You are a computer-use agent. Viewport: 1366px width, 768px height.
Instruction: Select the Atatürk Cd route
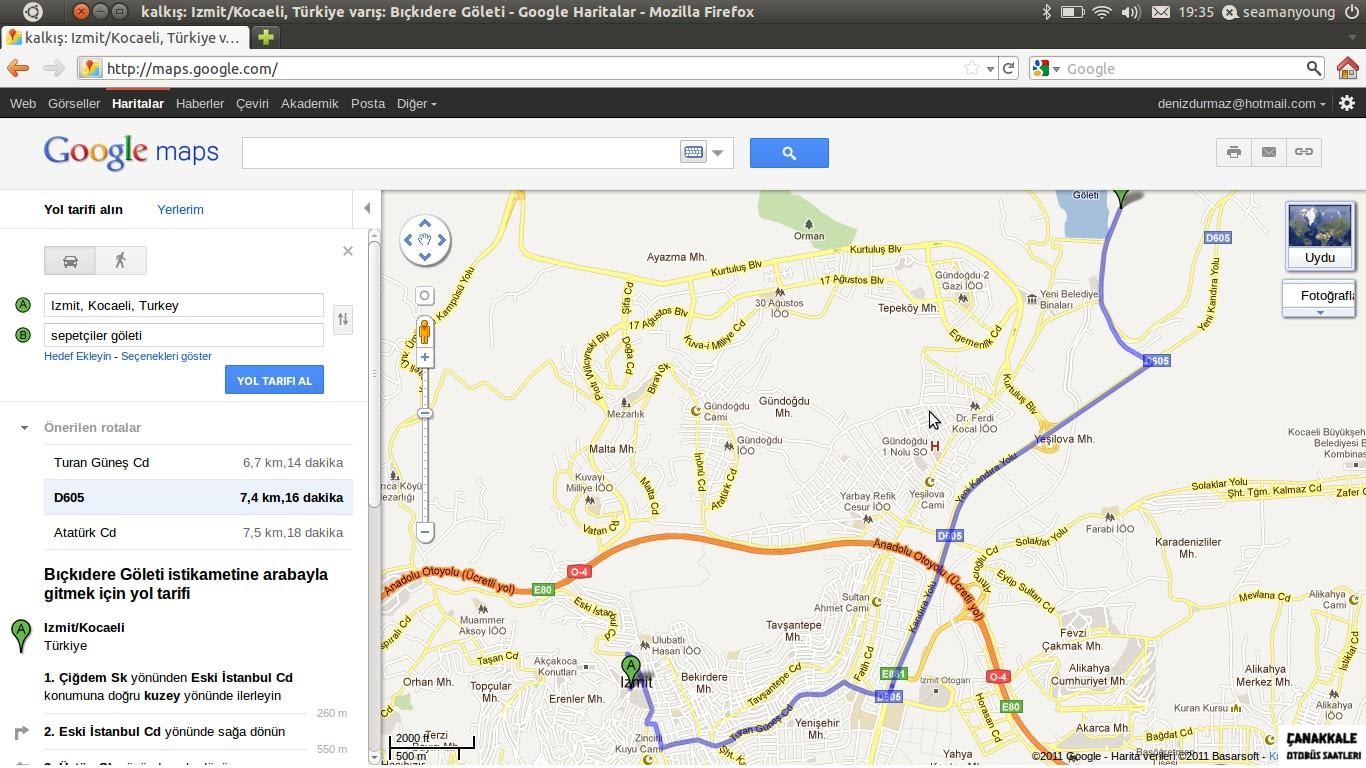click(x=198, y=532)
